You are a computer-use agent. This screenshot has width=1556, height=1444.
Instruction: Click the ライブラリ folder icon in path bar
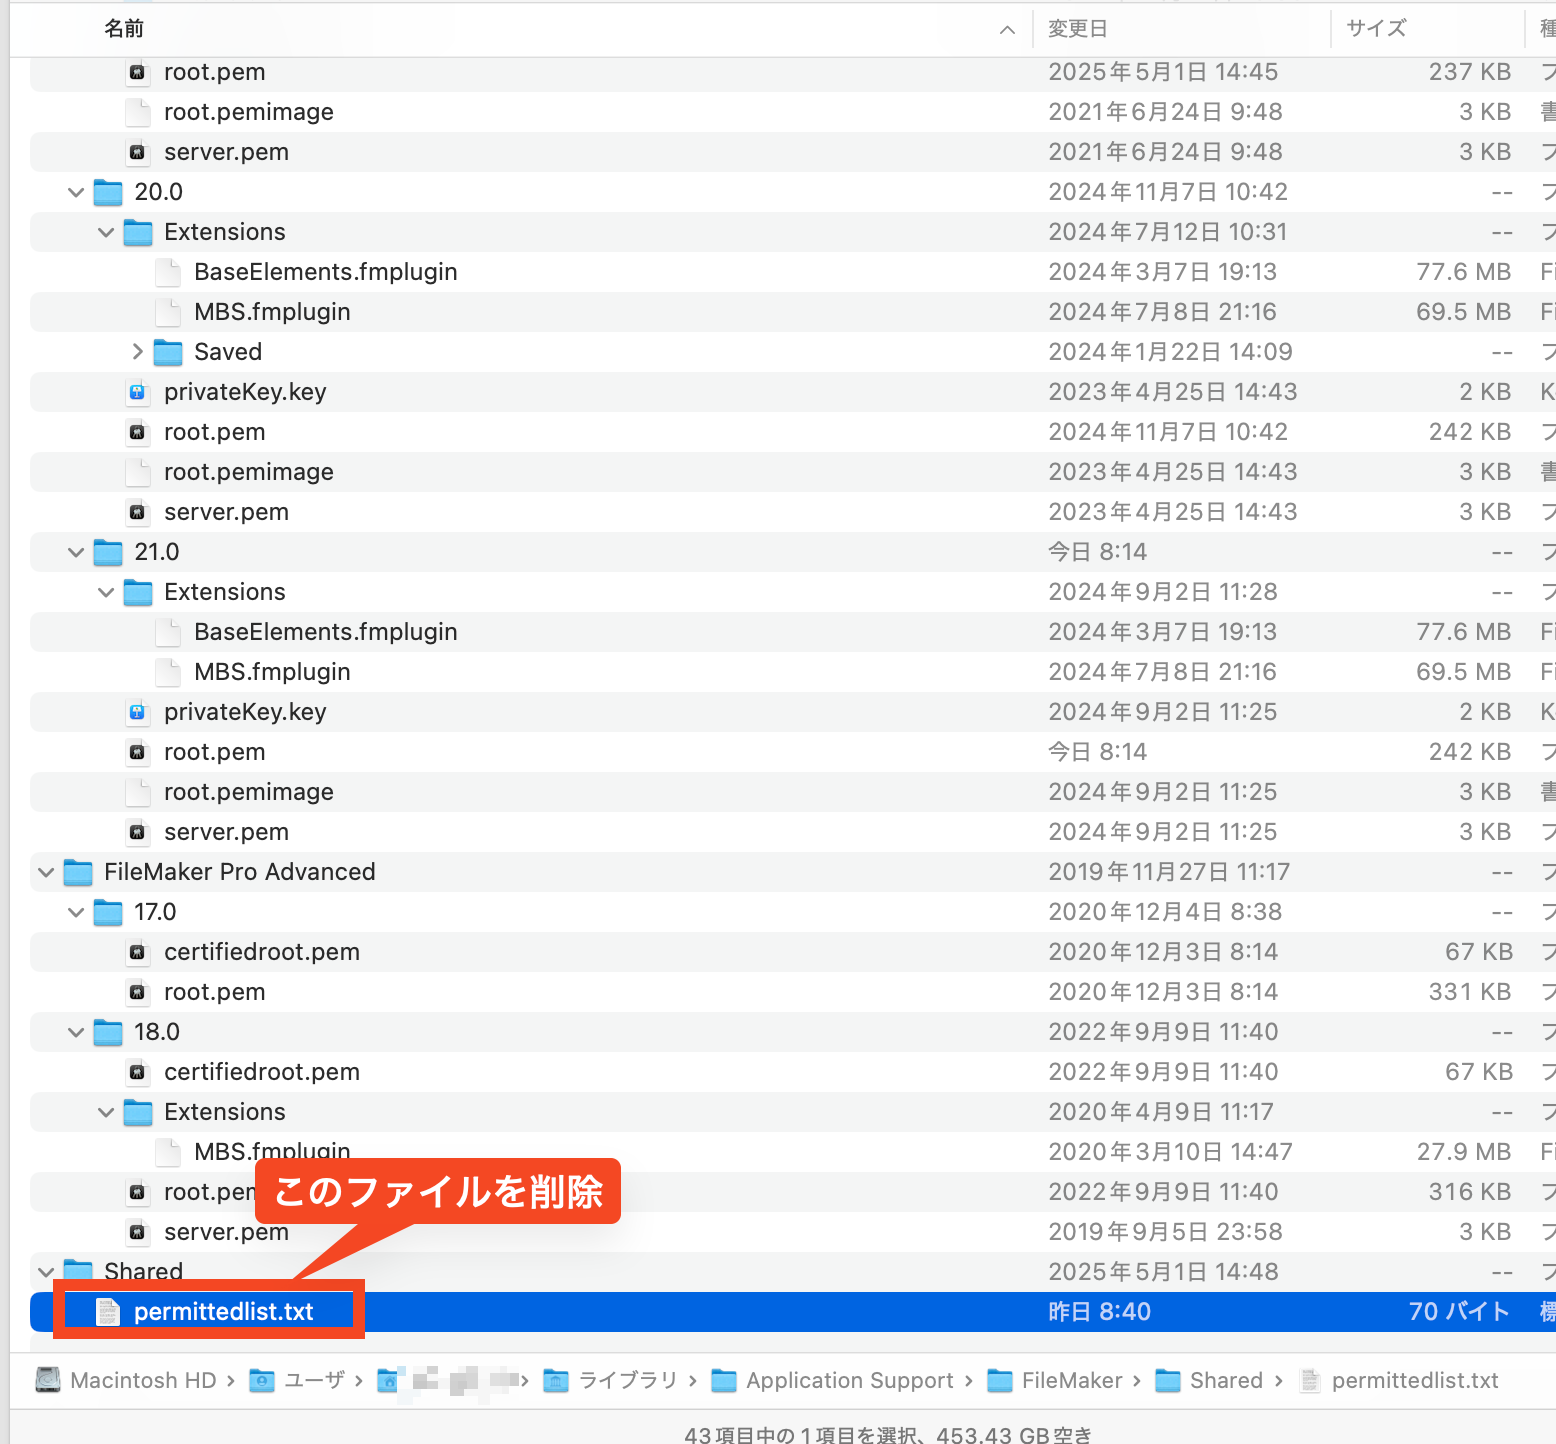[556, 1381]
